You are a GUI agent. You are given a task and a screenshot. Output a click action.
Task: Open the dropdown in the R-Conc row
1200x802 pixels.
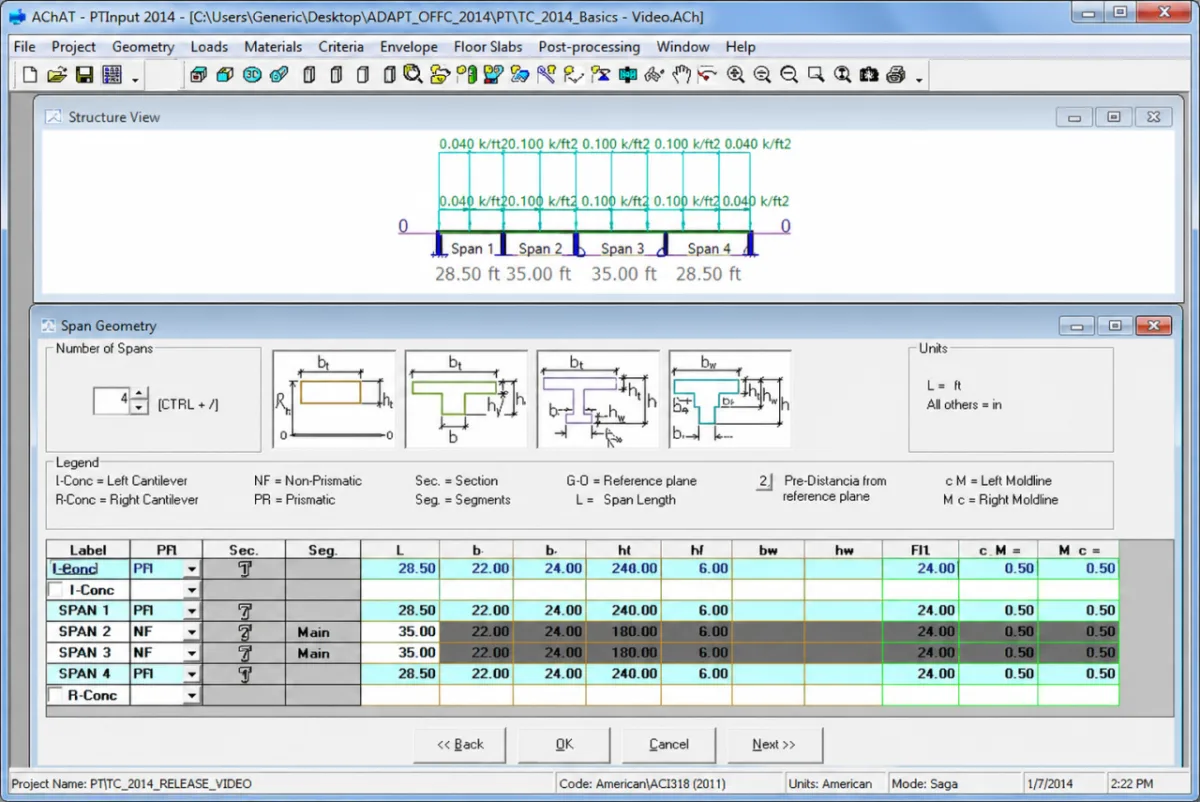(192, 695)
